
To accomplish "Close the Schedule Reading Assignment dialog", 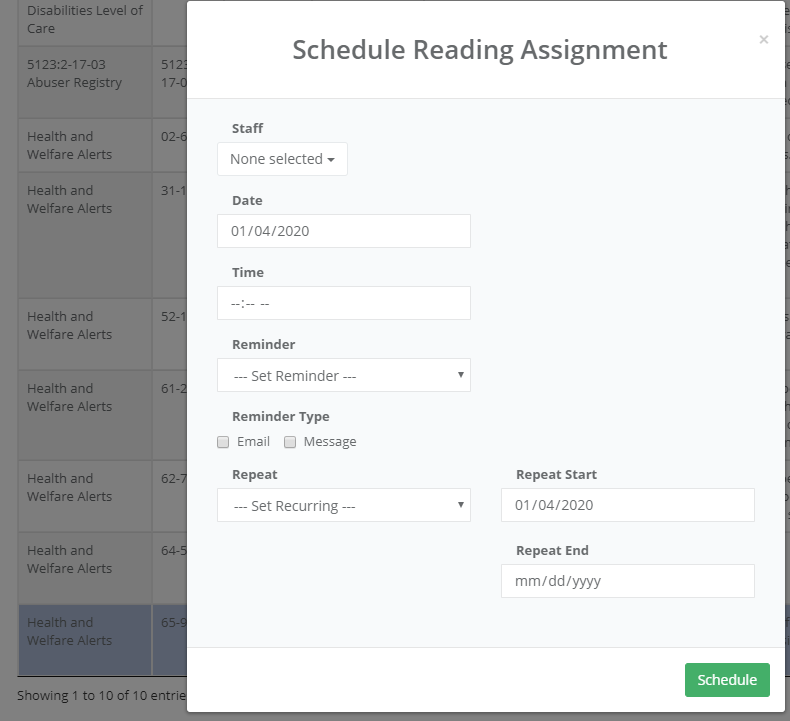I will click(x=764, y=40).
